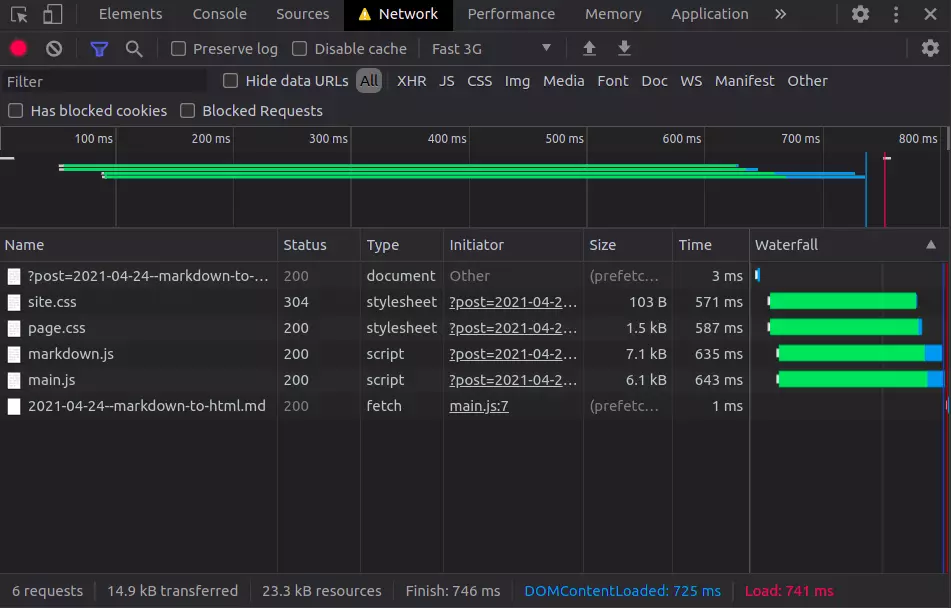The height and width of the screenshot is (608, 951).
Task: Switch to the Console tab
Action: [x=219, y=14]
